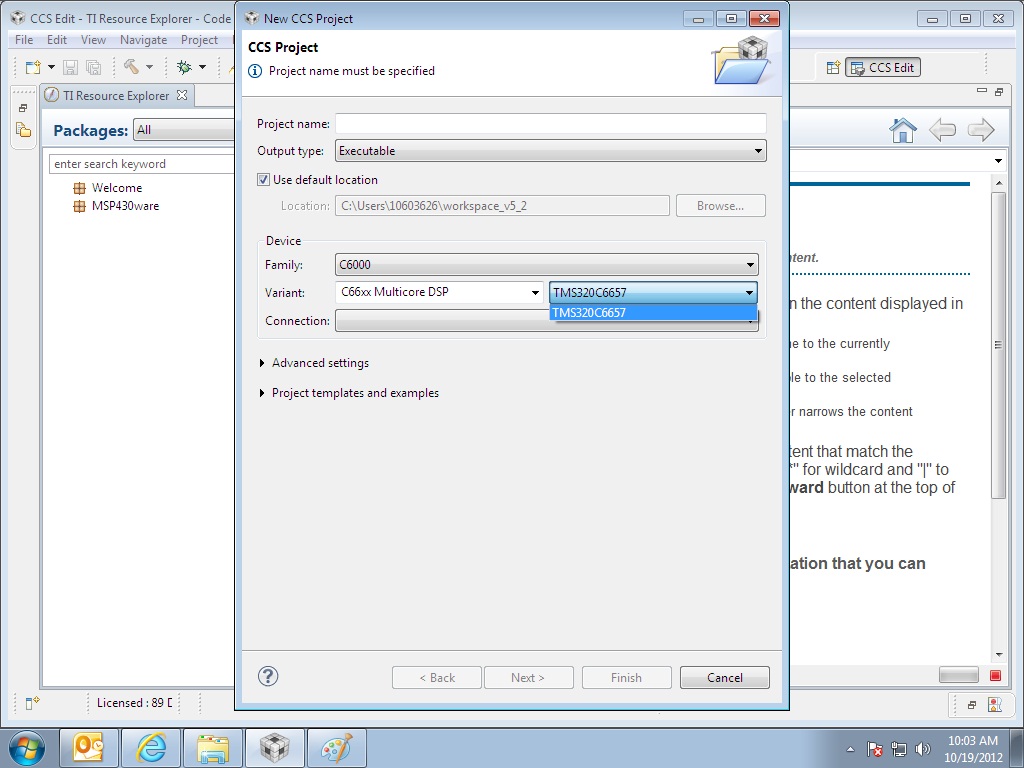Image resolution: width=1024 pixels, height=768 pixels.
Task: Maximize the Resource Explorer view panel
Action: tap(999, 92)
